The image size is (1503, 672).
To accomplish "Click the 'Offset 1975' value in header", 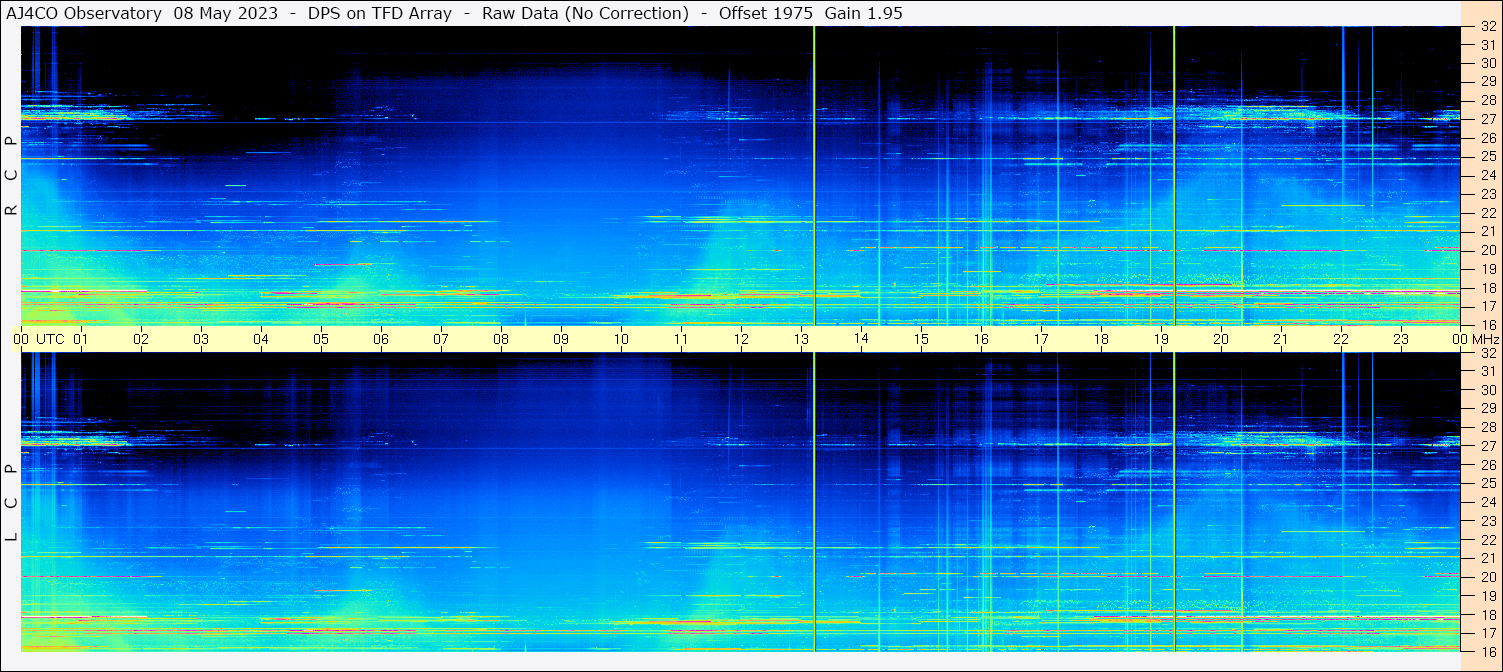I will tap(765, 14).
